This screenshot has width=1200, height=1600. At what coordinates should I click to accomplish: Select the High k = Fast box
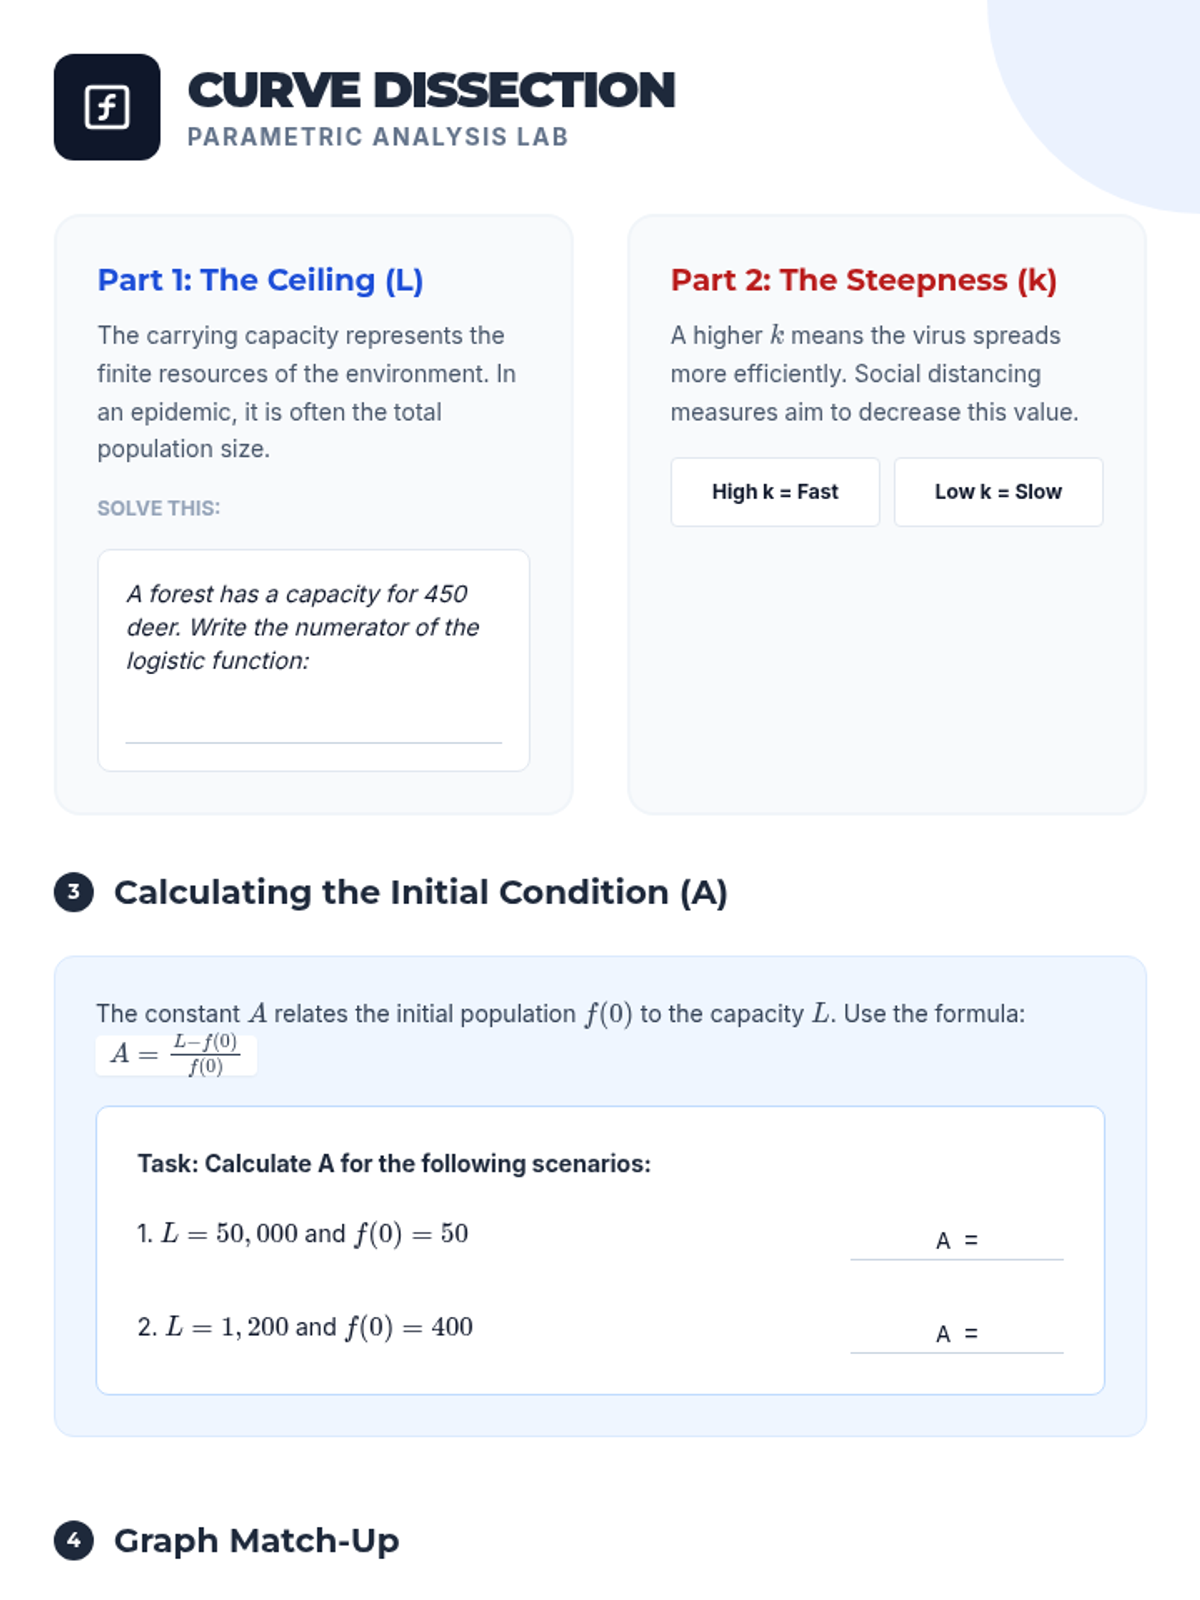775,492
